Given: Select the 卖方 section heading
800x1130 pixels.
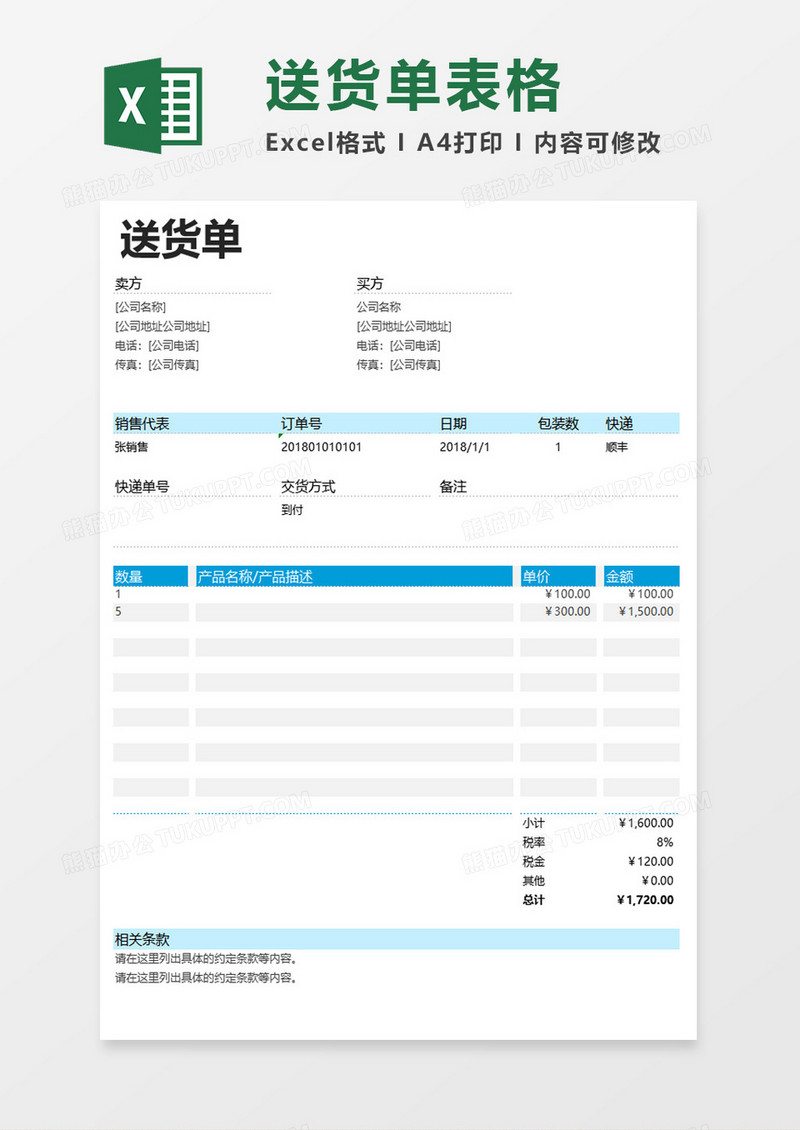Looking at the screenshot, I should (x=128, y=284).
